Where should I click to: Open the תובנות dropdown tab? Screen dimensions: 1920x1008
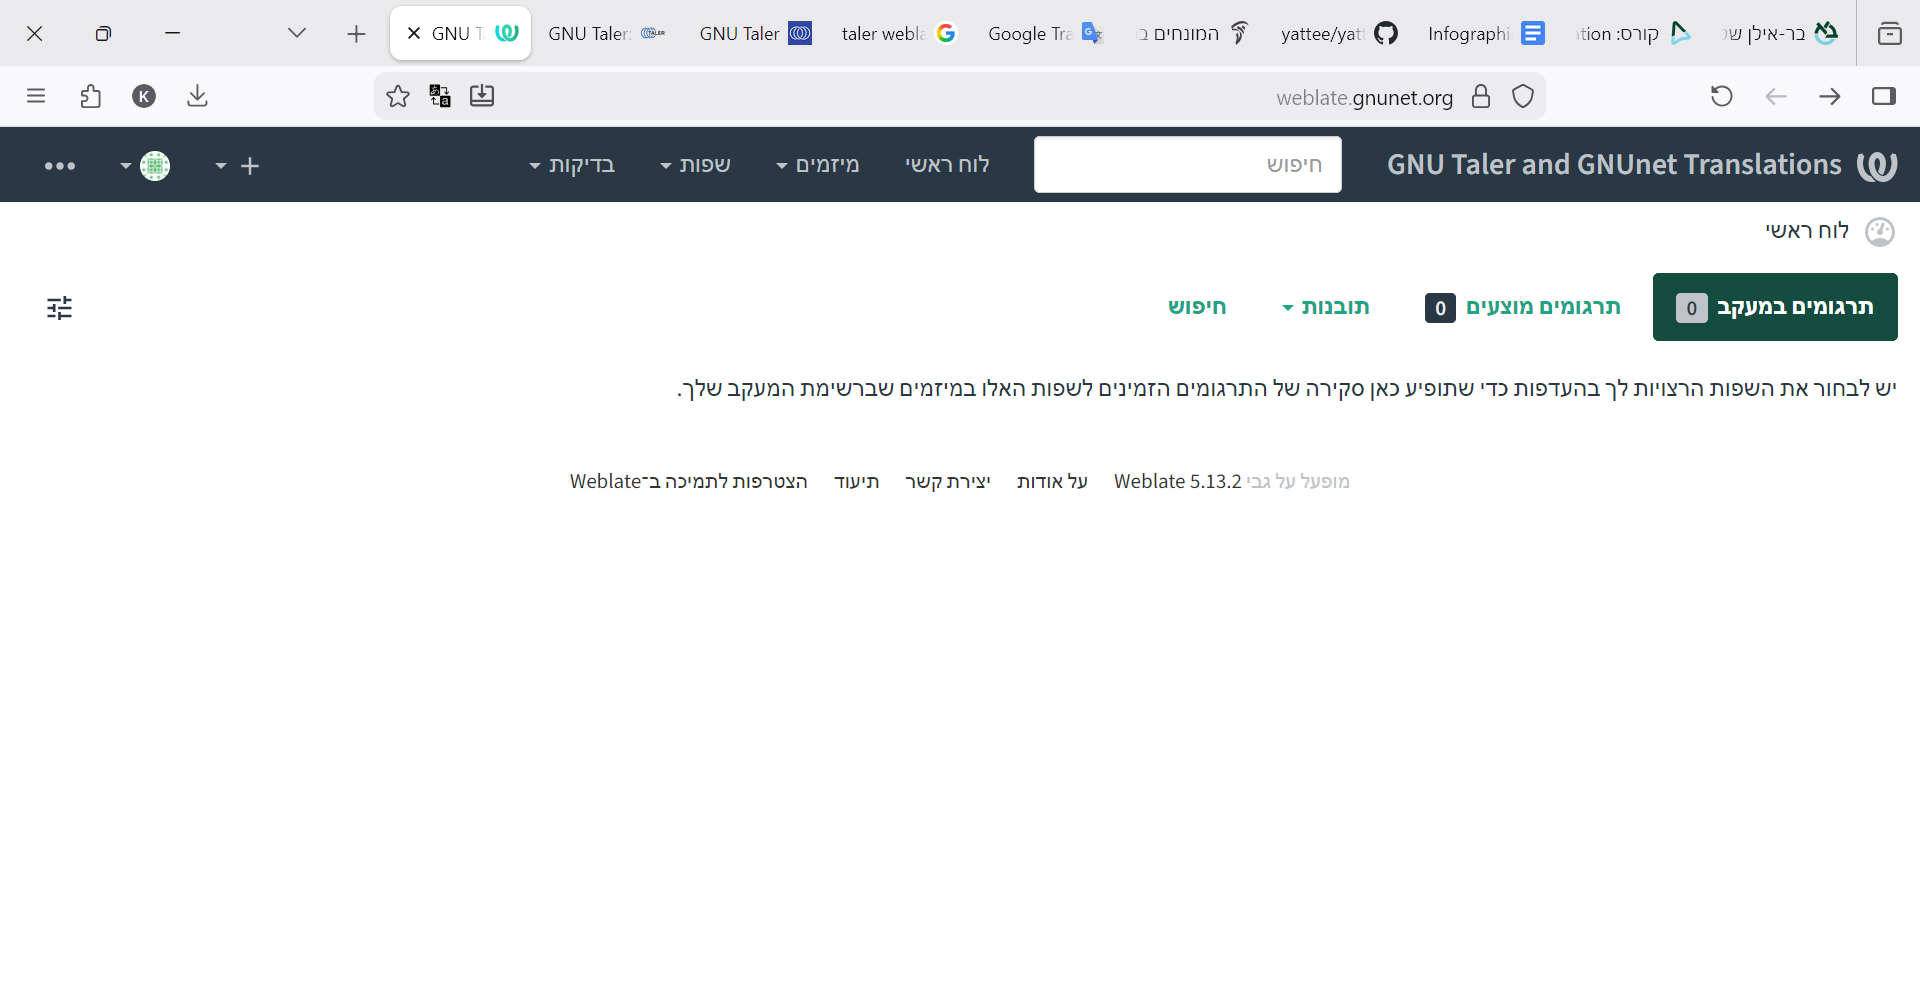[x=1326, y=307]
